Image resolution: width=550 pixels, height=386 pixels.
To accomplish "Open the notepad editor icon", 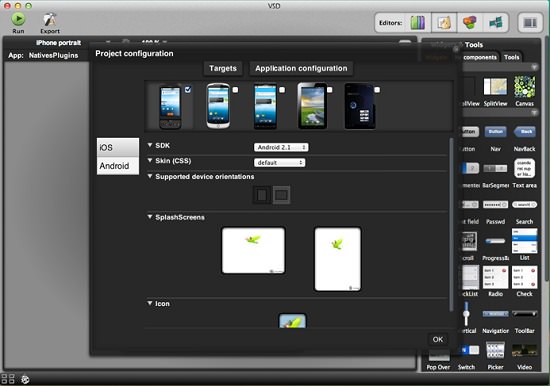I will 444,23.
